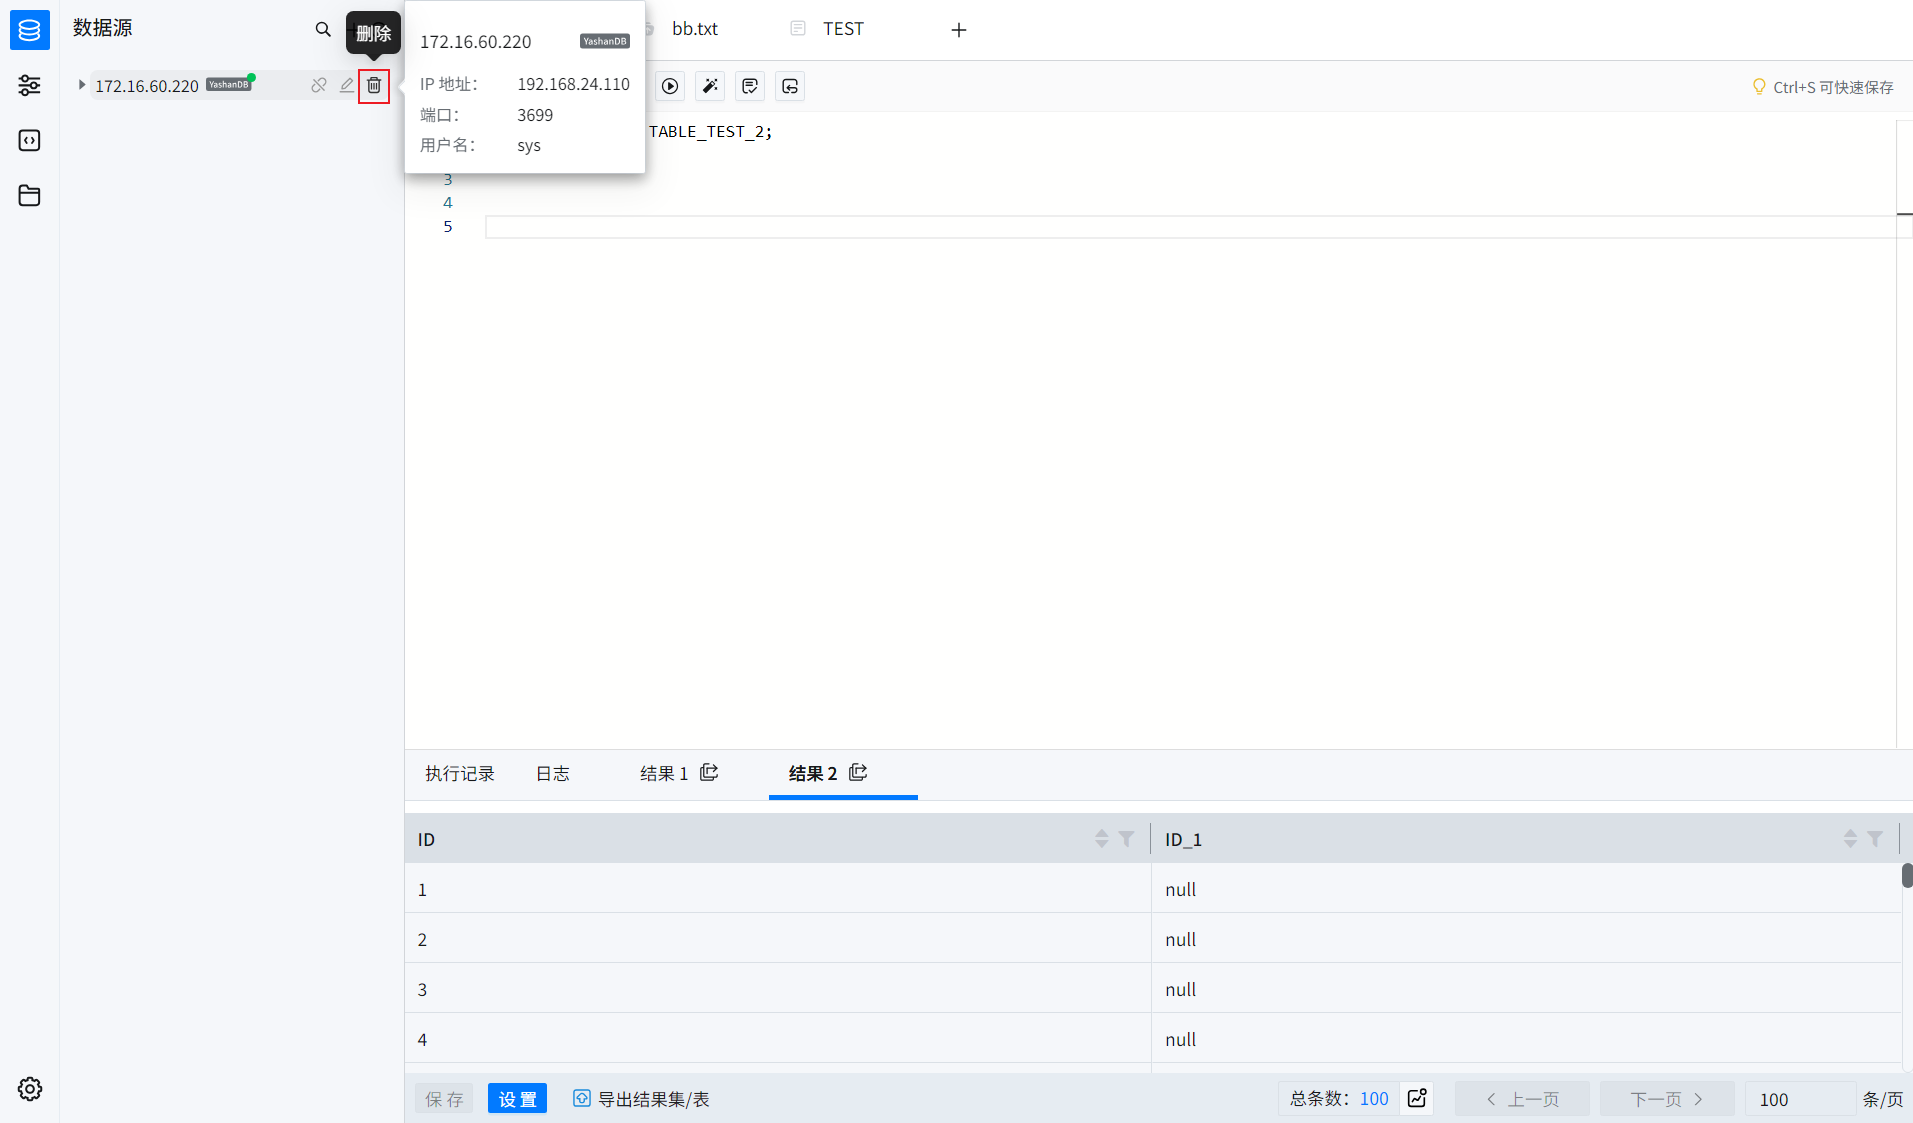
Task: Select the cell with ID 3
Action: pyautogui.click(x=778, y=989)
